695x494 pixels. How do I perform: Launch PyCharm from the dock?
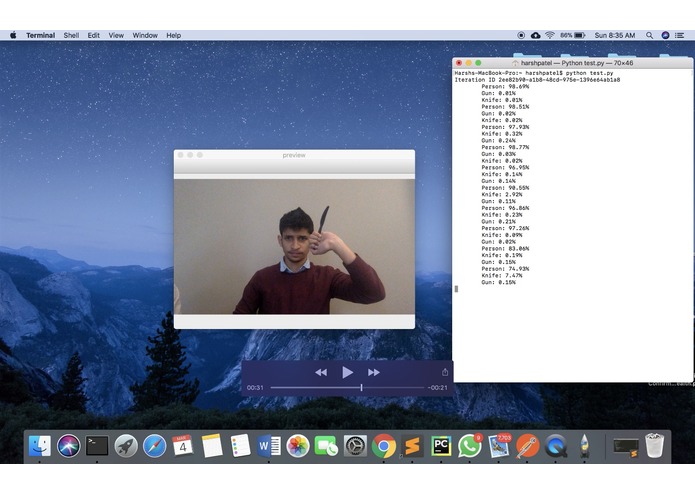[x=441, y=446]
